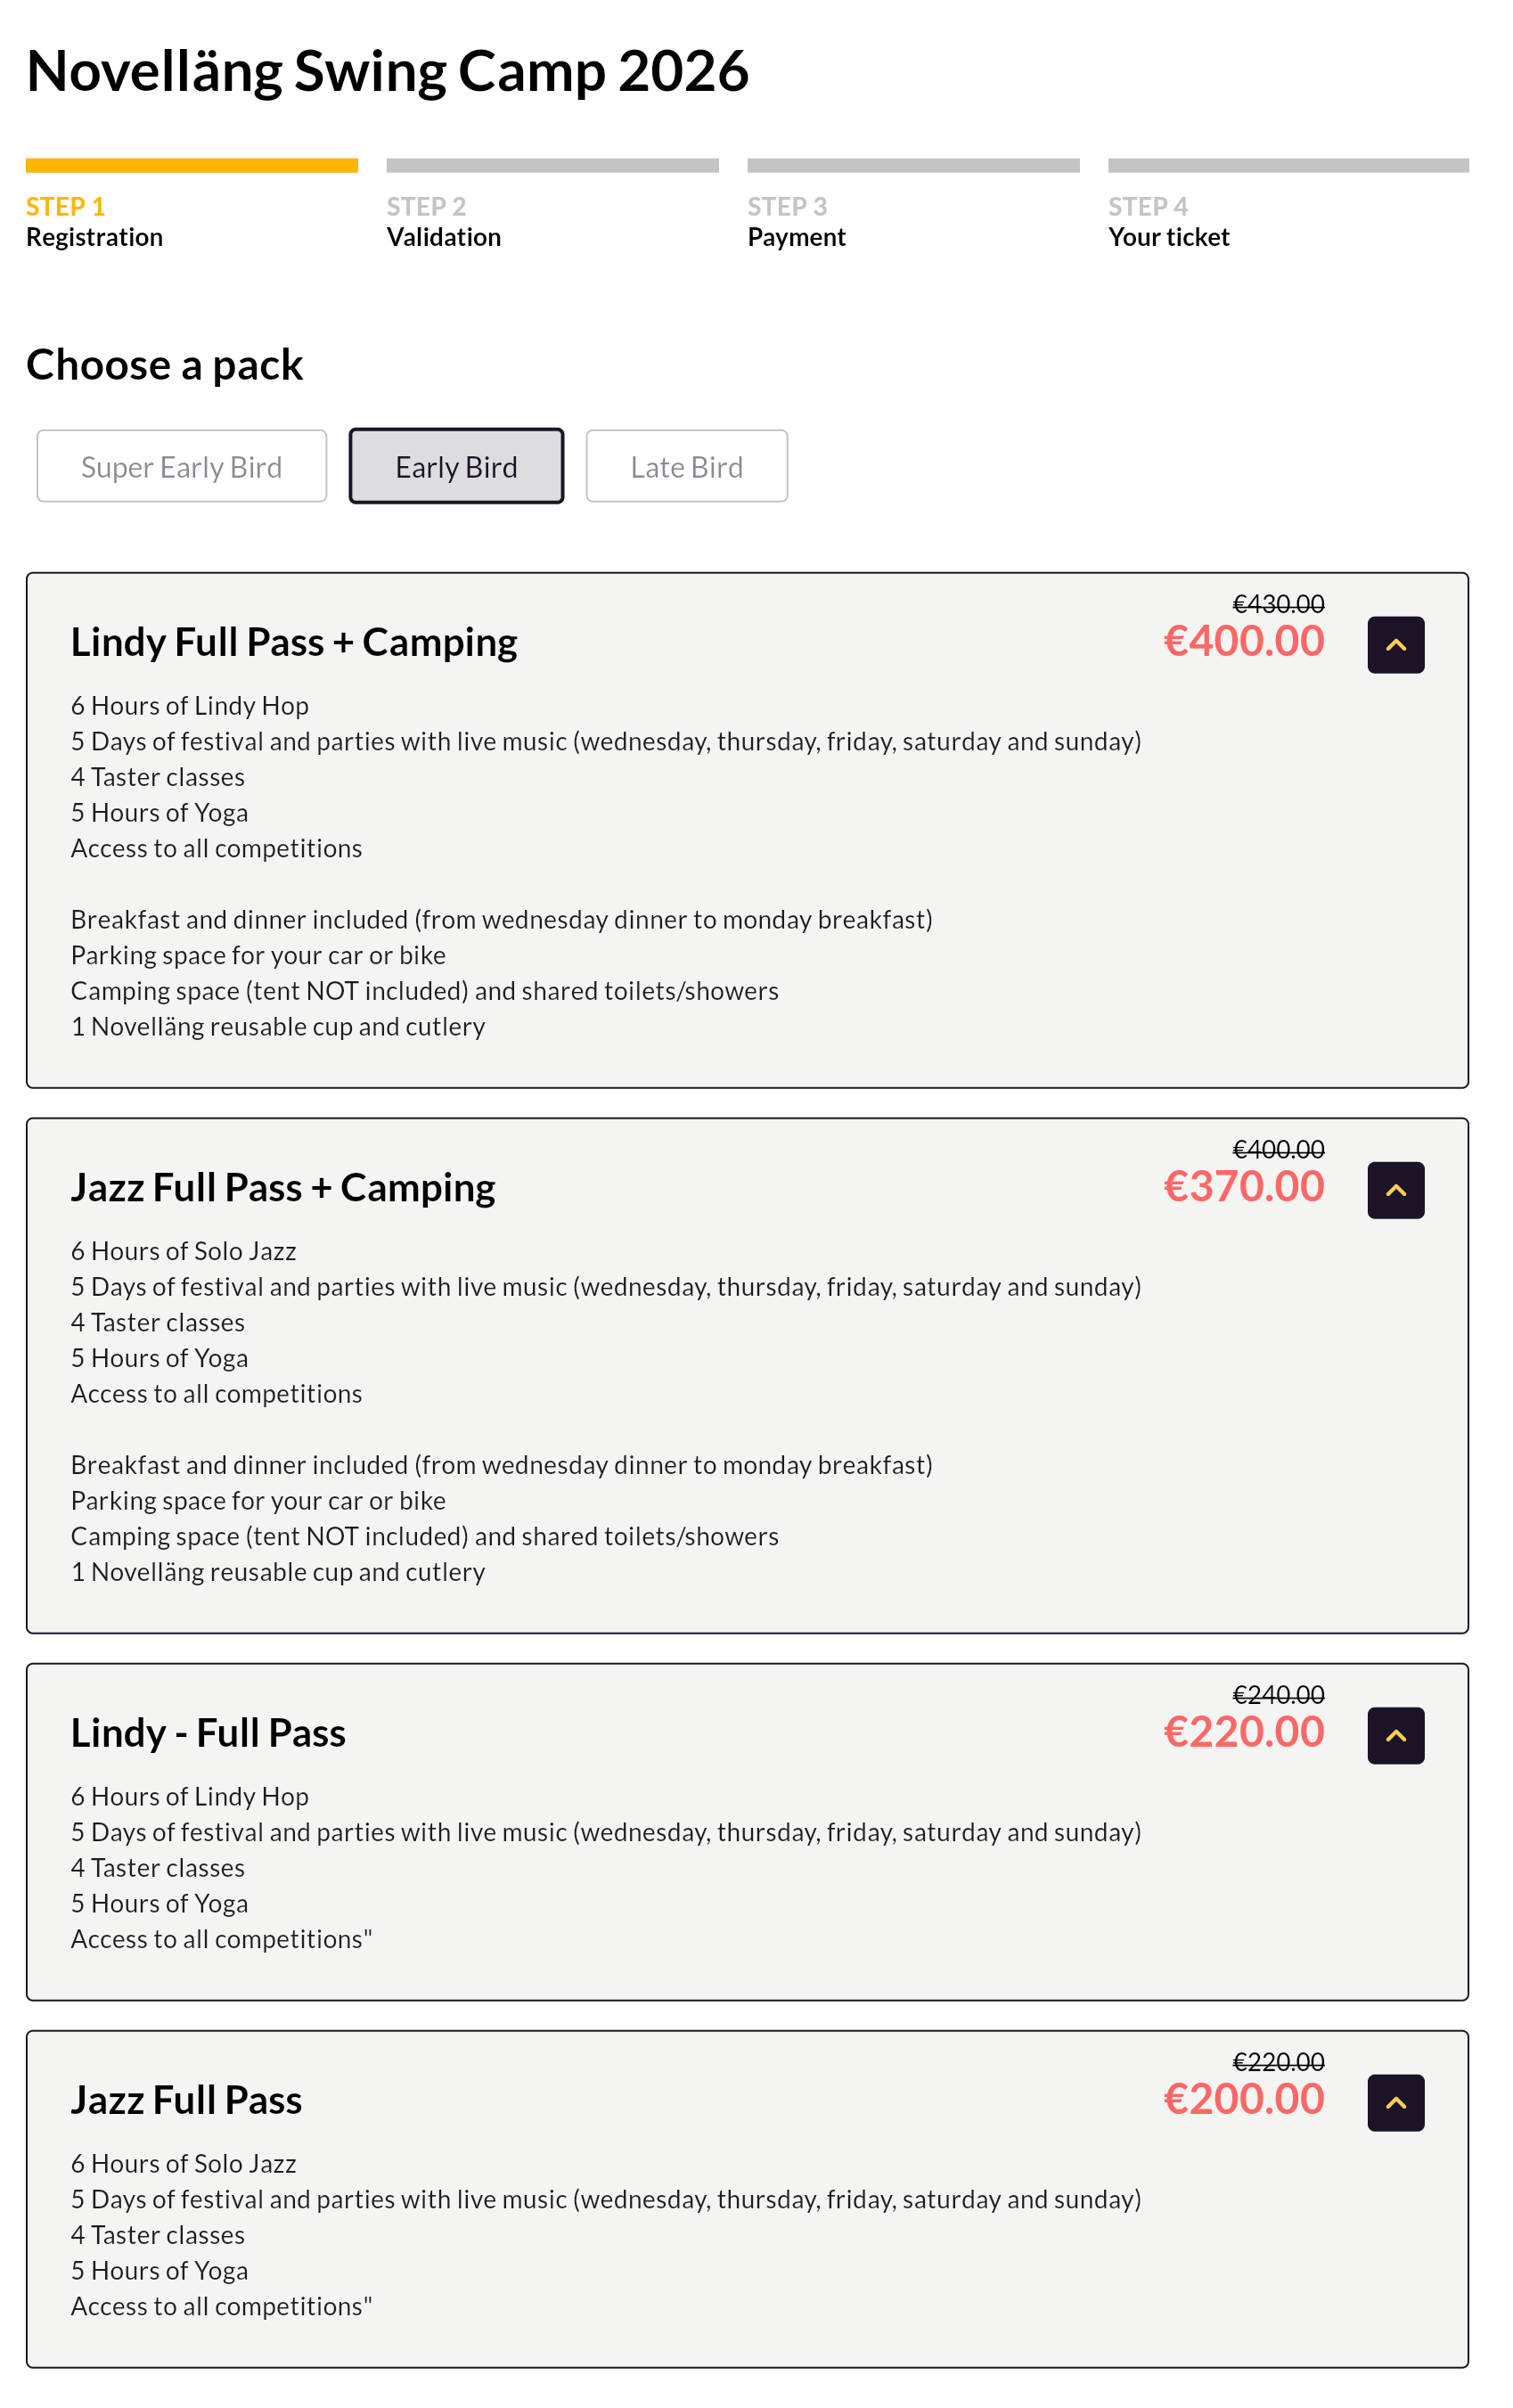Screen dimensions: 1513x2408
Task: Collapse the Lindy - Full Pass card
Action: (x=1395, y=1735)
